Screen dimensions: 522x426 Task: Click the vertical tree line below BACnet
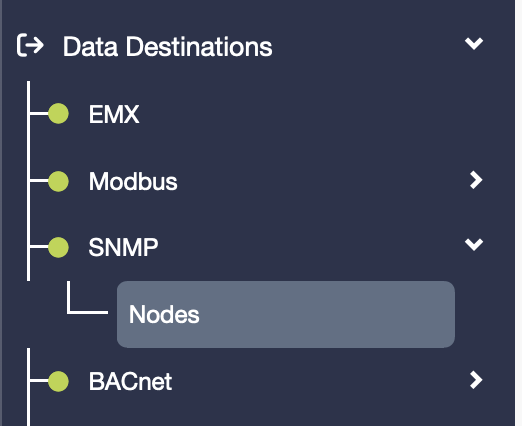click(28, 410)
